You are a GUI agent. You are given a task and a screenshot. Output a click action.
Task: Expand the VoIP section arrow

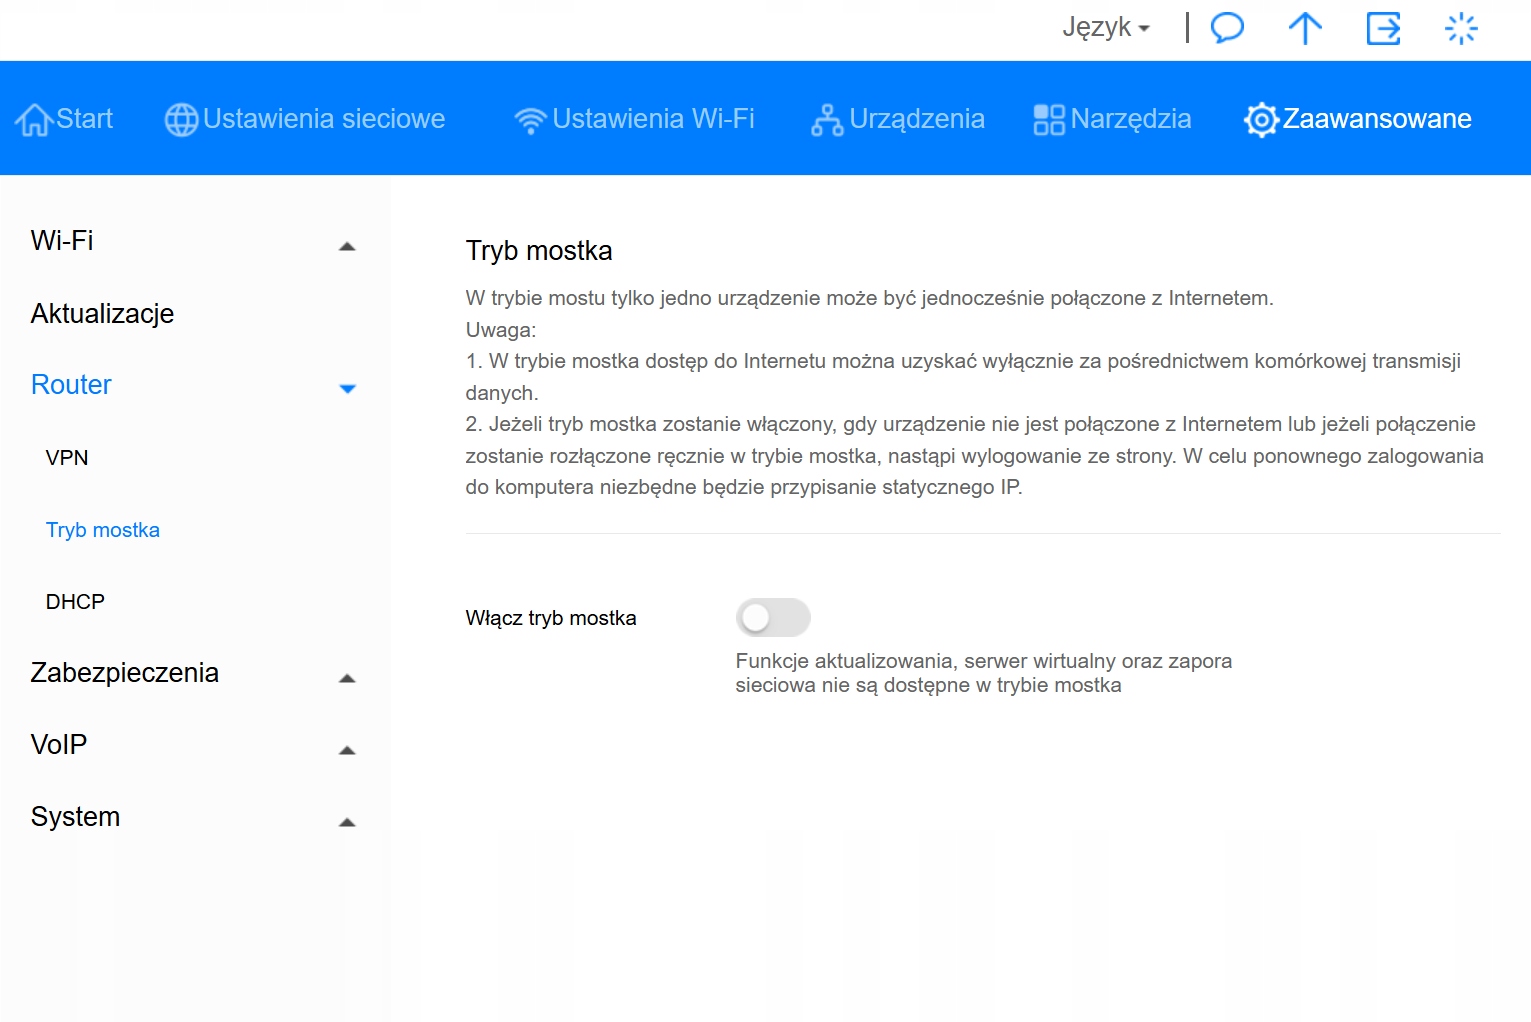(x=347, y=750)
